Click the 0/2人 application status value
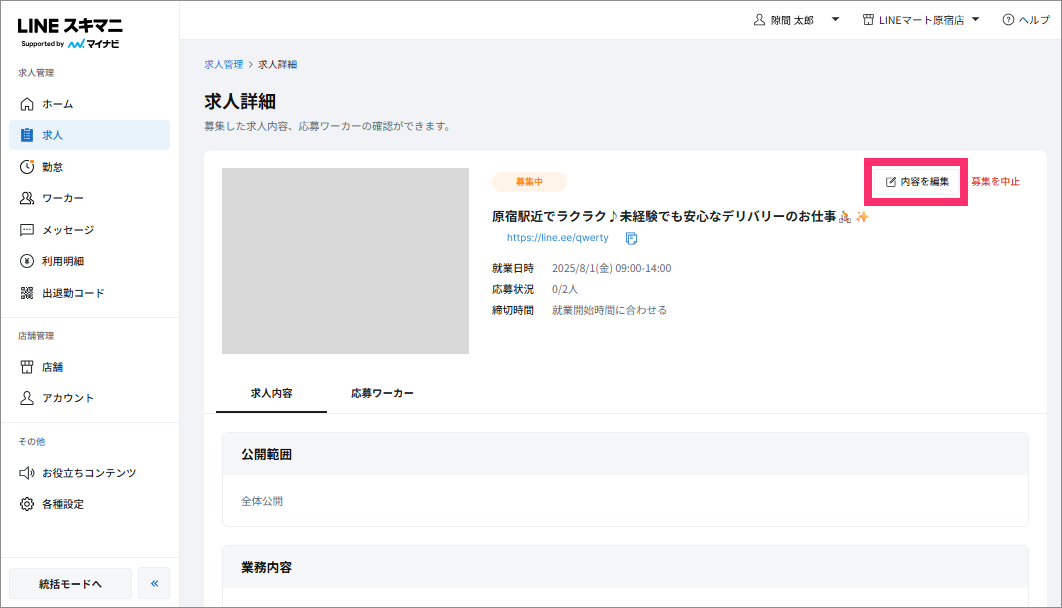The width and height of the screenshot is (1062, 608). click(565, 289)
